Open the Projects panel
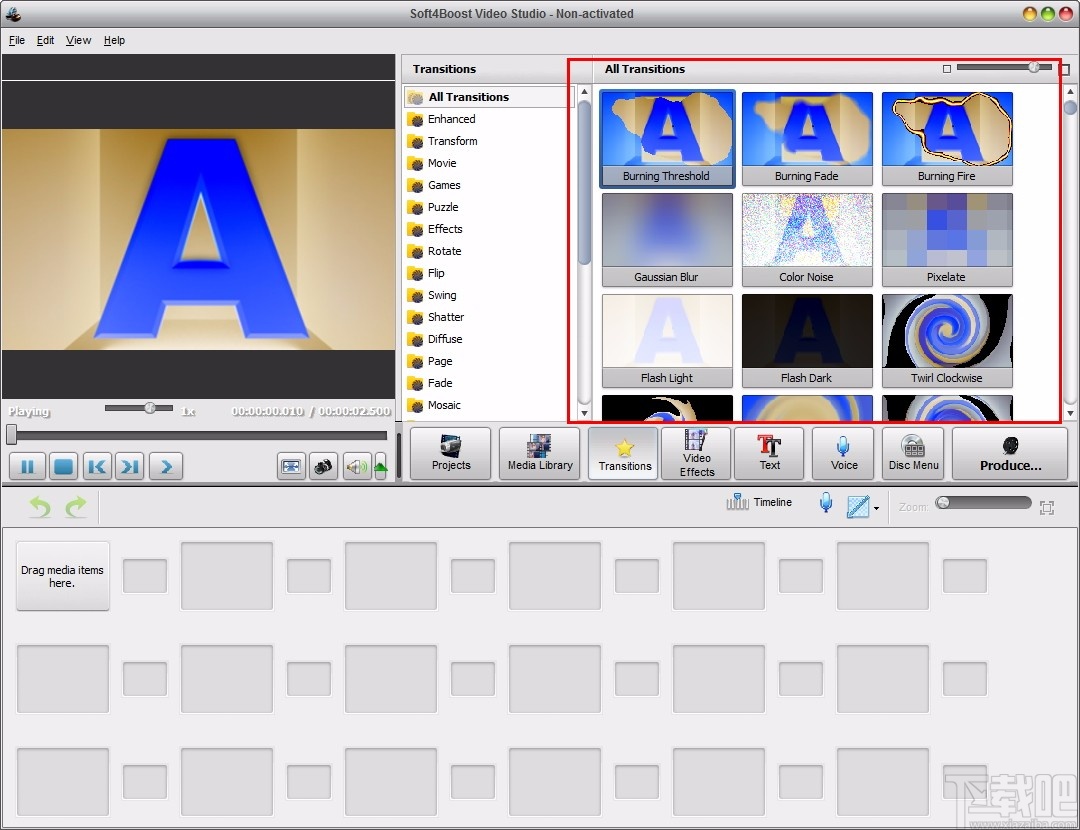The width and height of the screenshot is (1080, 830). 450,453
